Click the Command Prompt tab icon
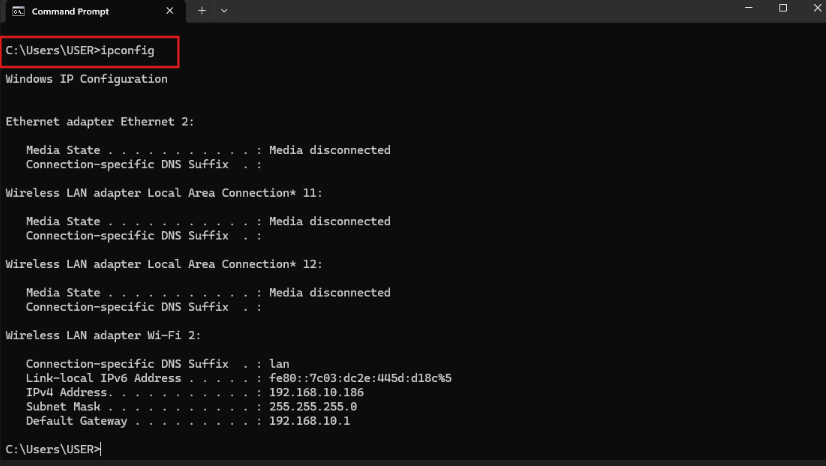The image size is (826, 466). coord(18,10)
